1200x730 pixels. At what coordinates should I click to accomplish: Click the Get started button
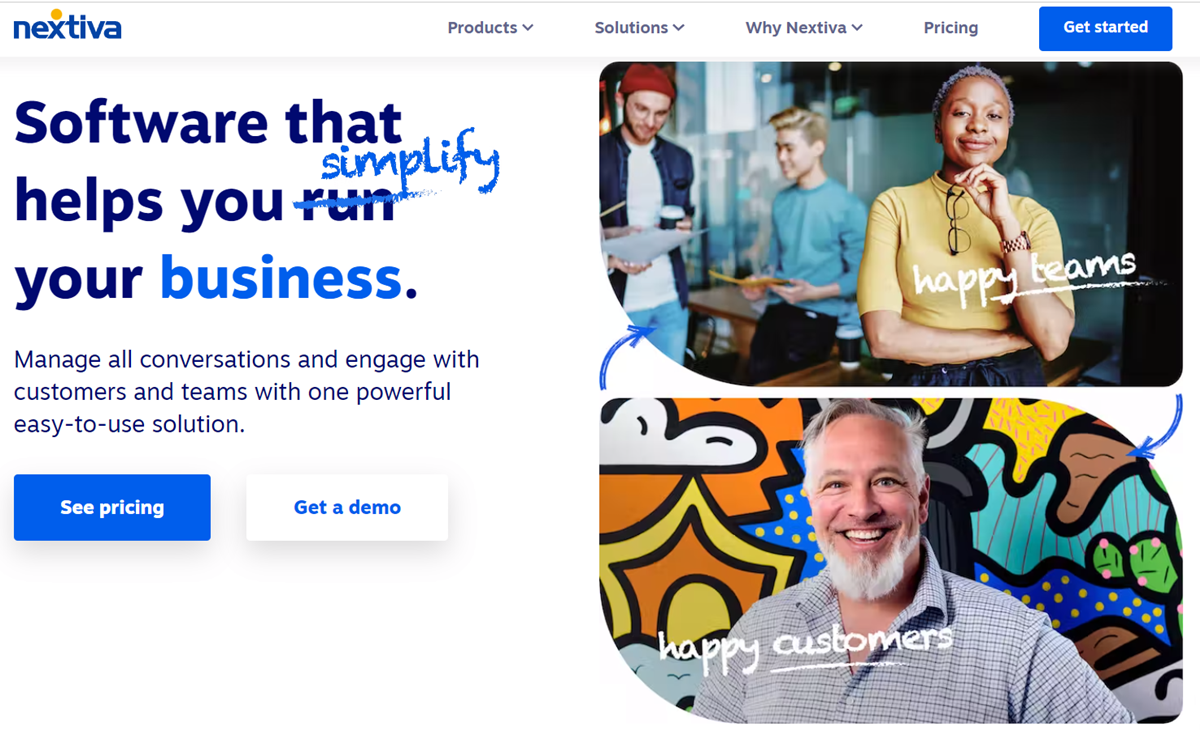(1105, 28)
